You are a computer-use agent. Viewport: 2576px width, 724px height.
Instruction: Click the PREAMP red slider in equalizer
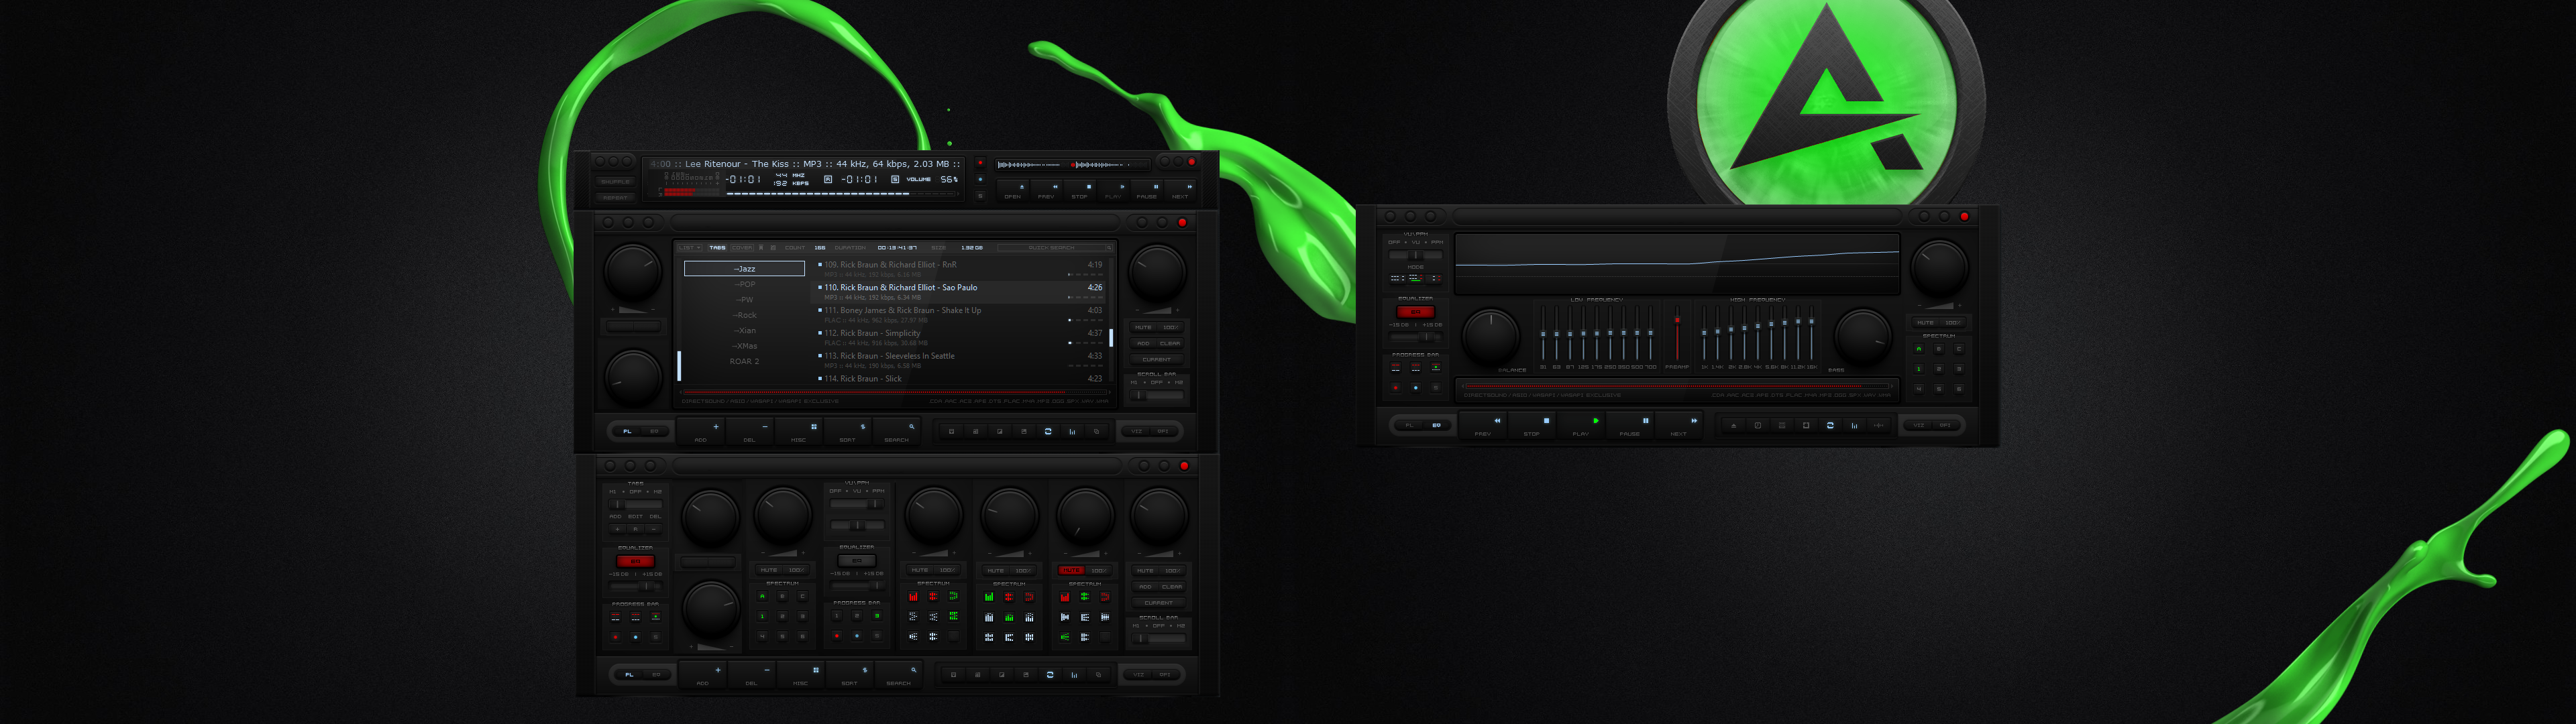coord(1677,333)
